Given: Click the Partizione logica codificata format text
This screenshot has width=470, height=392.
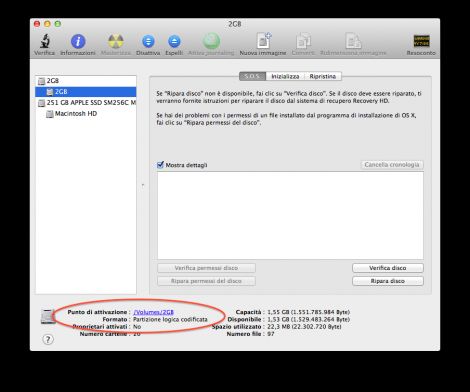Looking at the screenshot, I should point(170,319).
